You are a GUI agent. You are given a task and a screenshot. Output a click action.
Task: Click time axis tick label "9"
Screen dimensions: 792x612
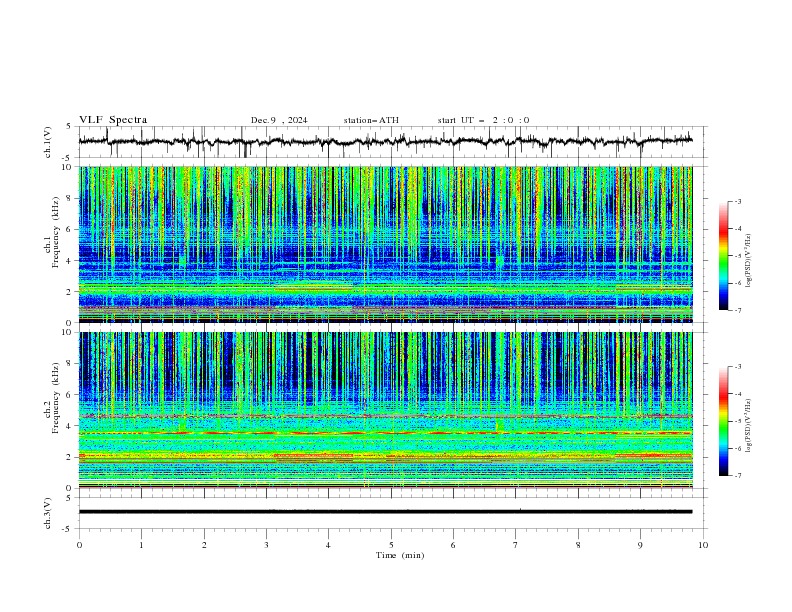click(640, 545)
